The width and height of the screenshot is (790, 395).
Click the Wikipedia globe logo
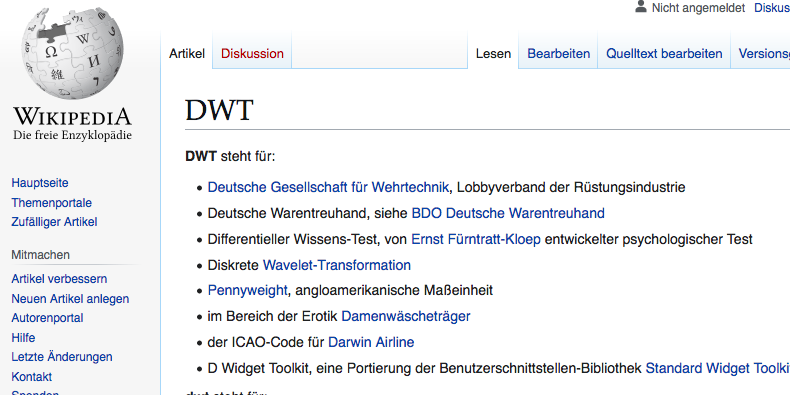click(72, 52)
